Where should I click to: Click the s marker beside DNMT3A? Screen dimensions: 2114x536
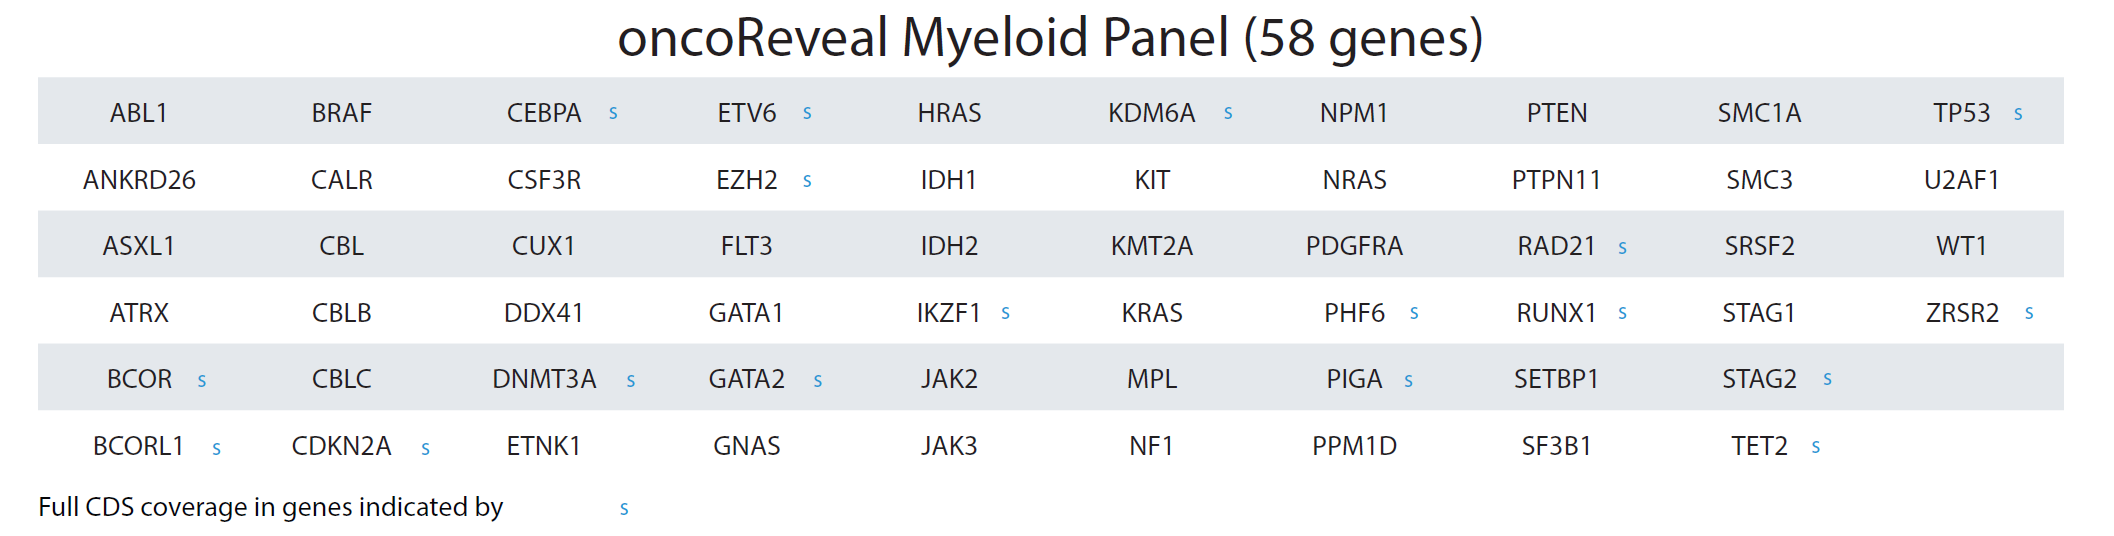[630, 381]
